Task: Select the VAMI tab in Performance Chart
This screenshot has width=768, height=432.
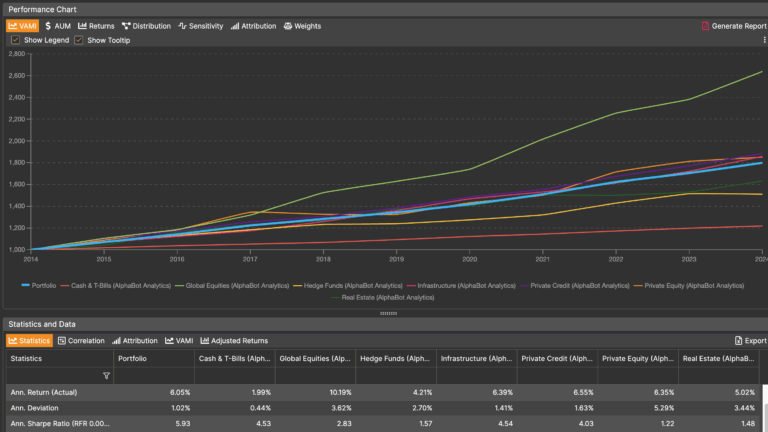Action: (22, 26)
